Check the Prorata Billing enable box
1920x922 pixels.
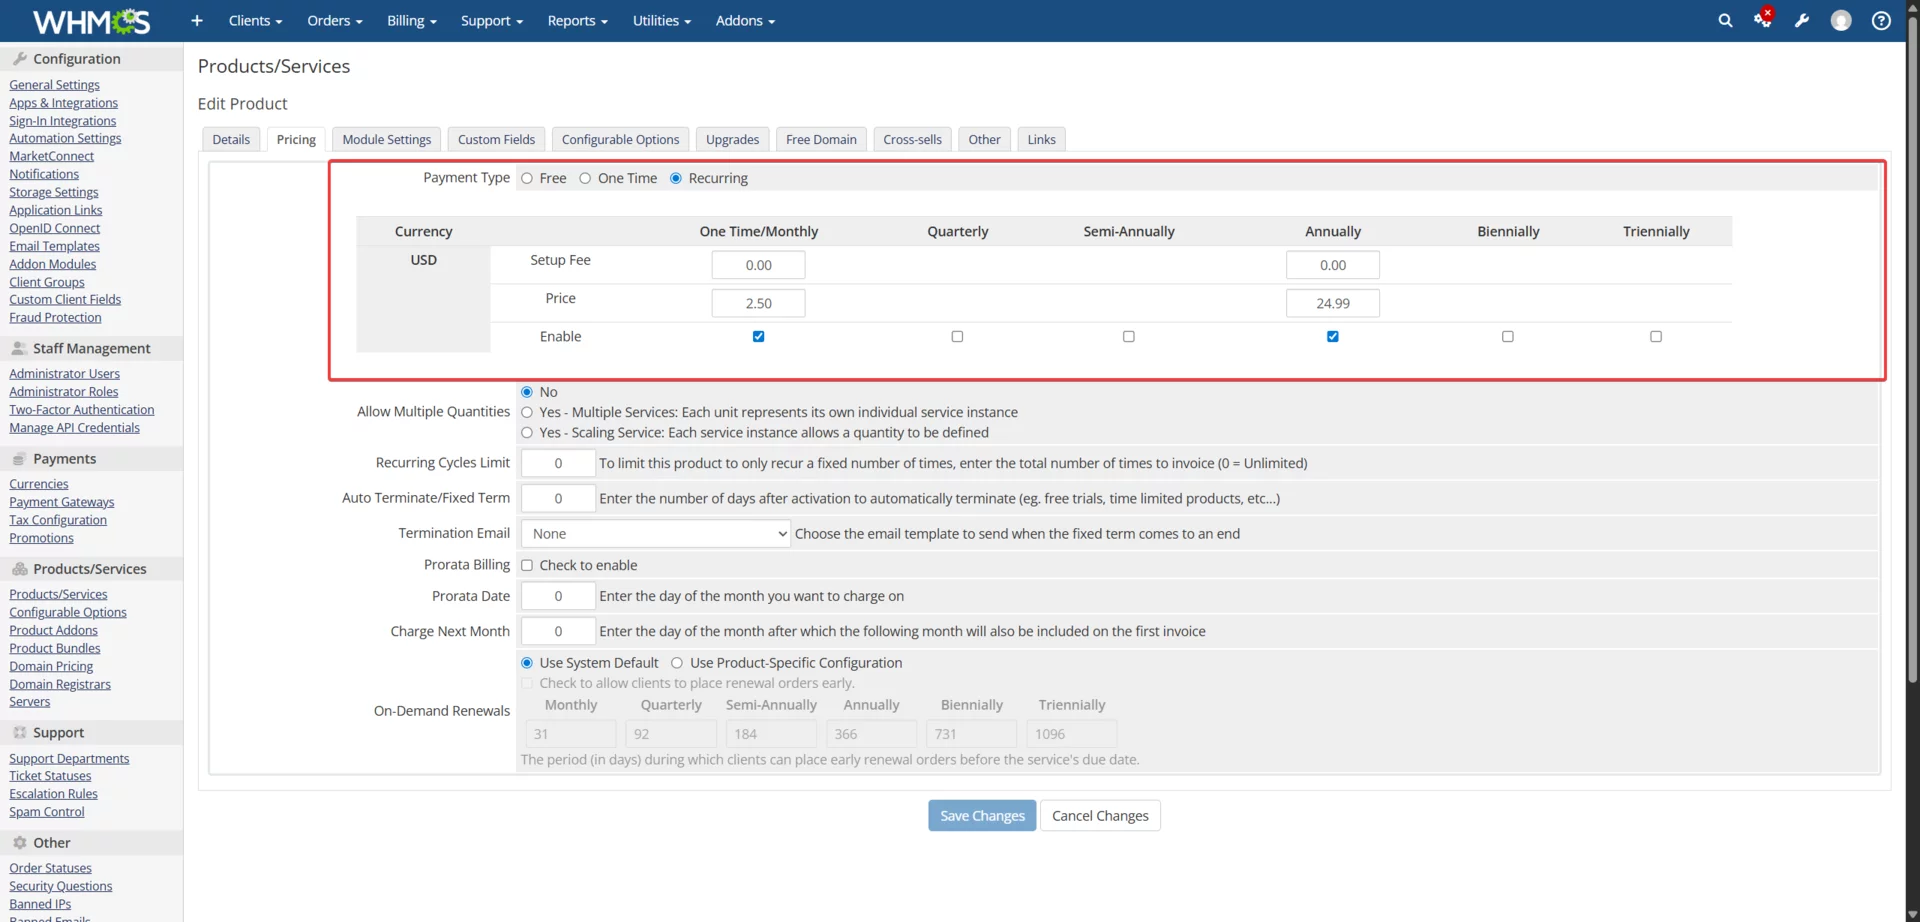pos(527,565)
